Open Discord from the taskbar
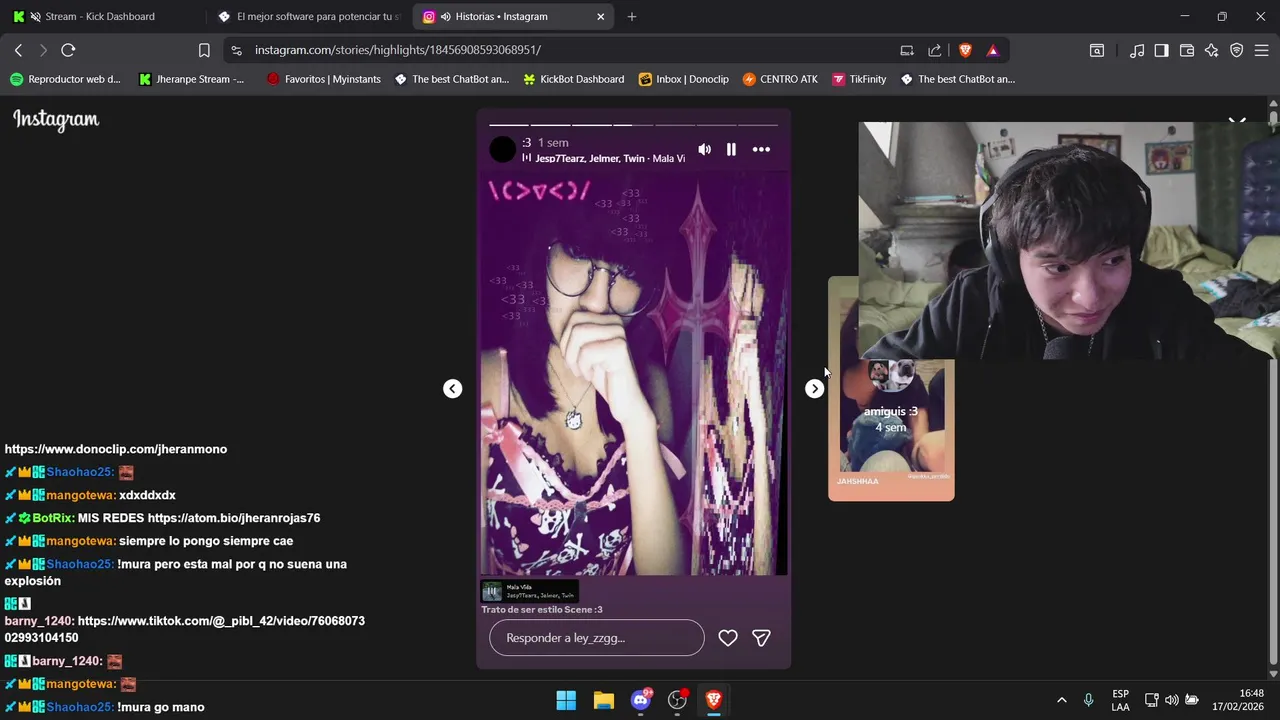Screen dimensions: 1280x720 point(641,700)
